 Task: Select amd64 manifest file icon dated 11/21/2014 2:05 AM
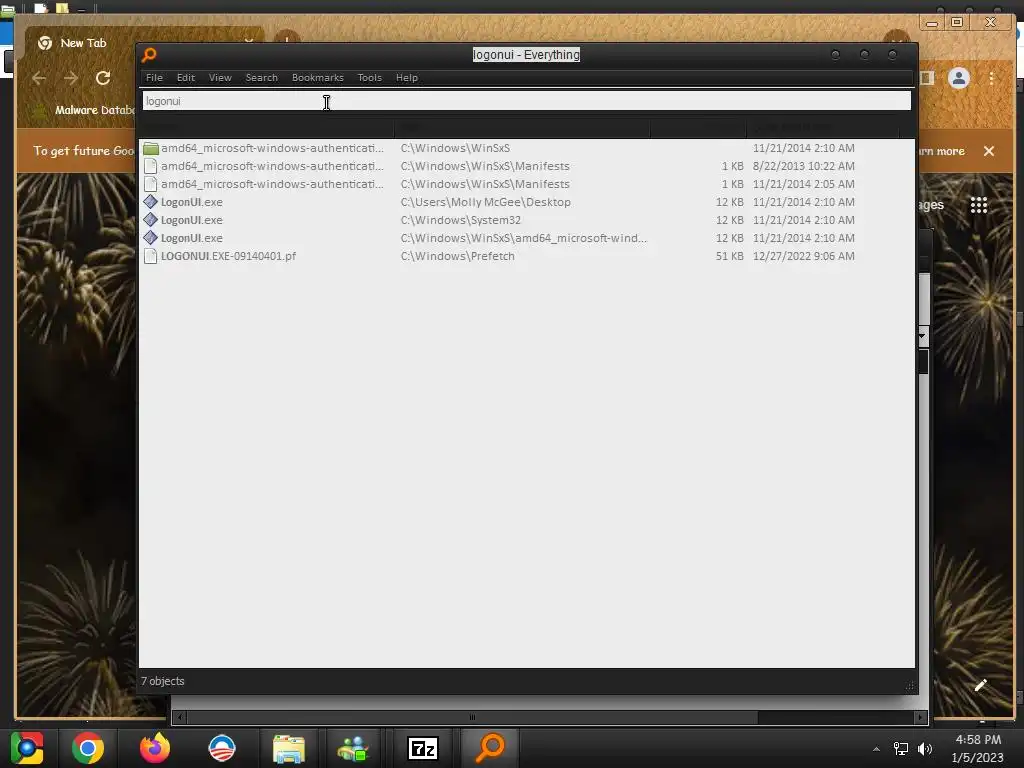(x=150, y=184)
